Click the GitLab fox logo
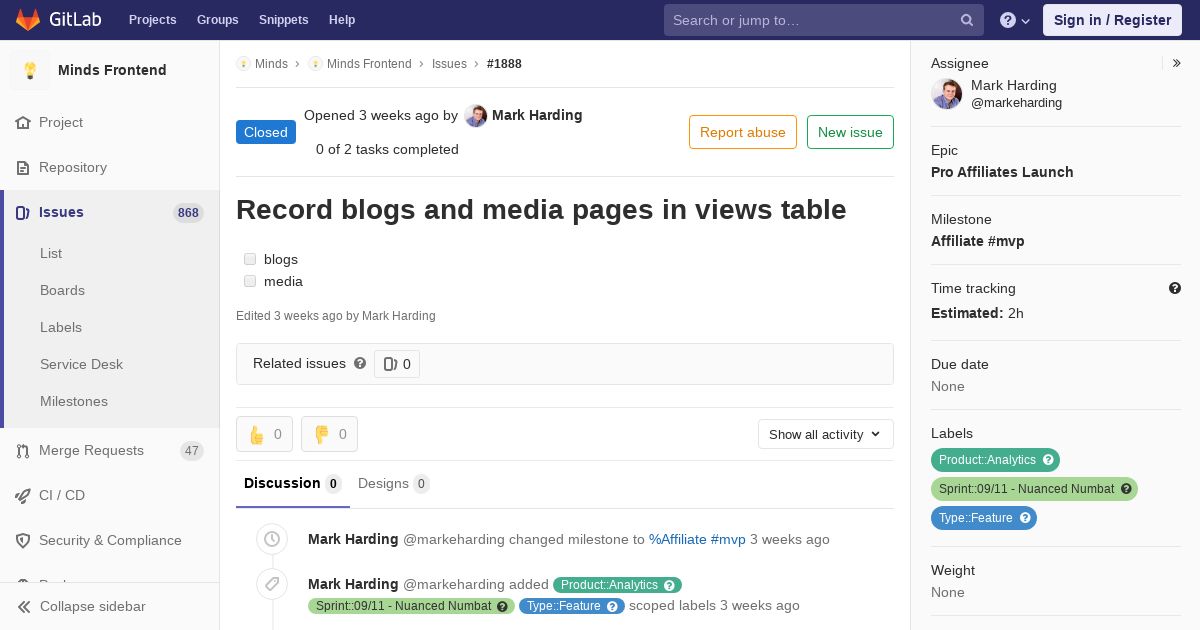 coord(28,20)
